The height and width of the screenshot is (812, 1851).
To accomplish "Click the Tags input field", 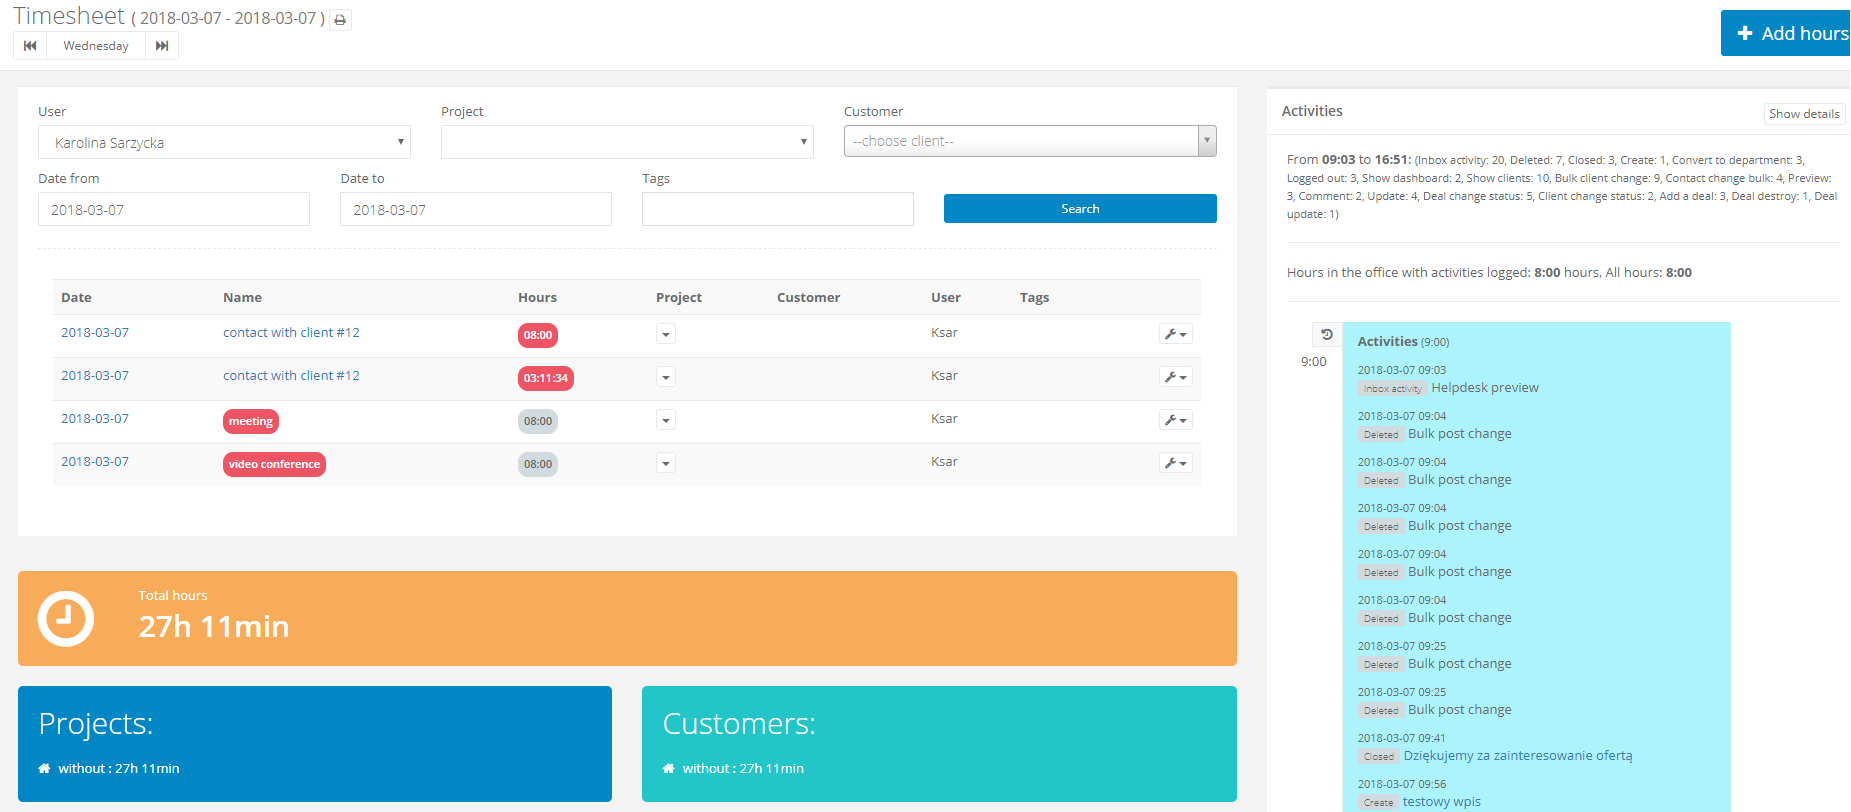I will 777,209.
